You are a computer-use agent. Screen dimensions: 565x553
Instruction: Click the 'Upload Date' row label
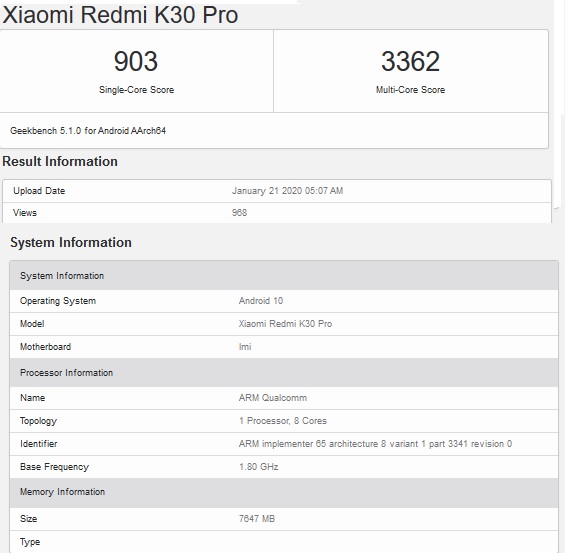click(39, 191)
